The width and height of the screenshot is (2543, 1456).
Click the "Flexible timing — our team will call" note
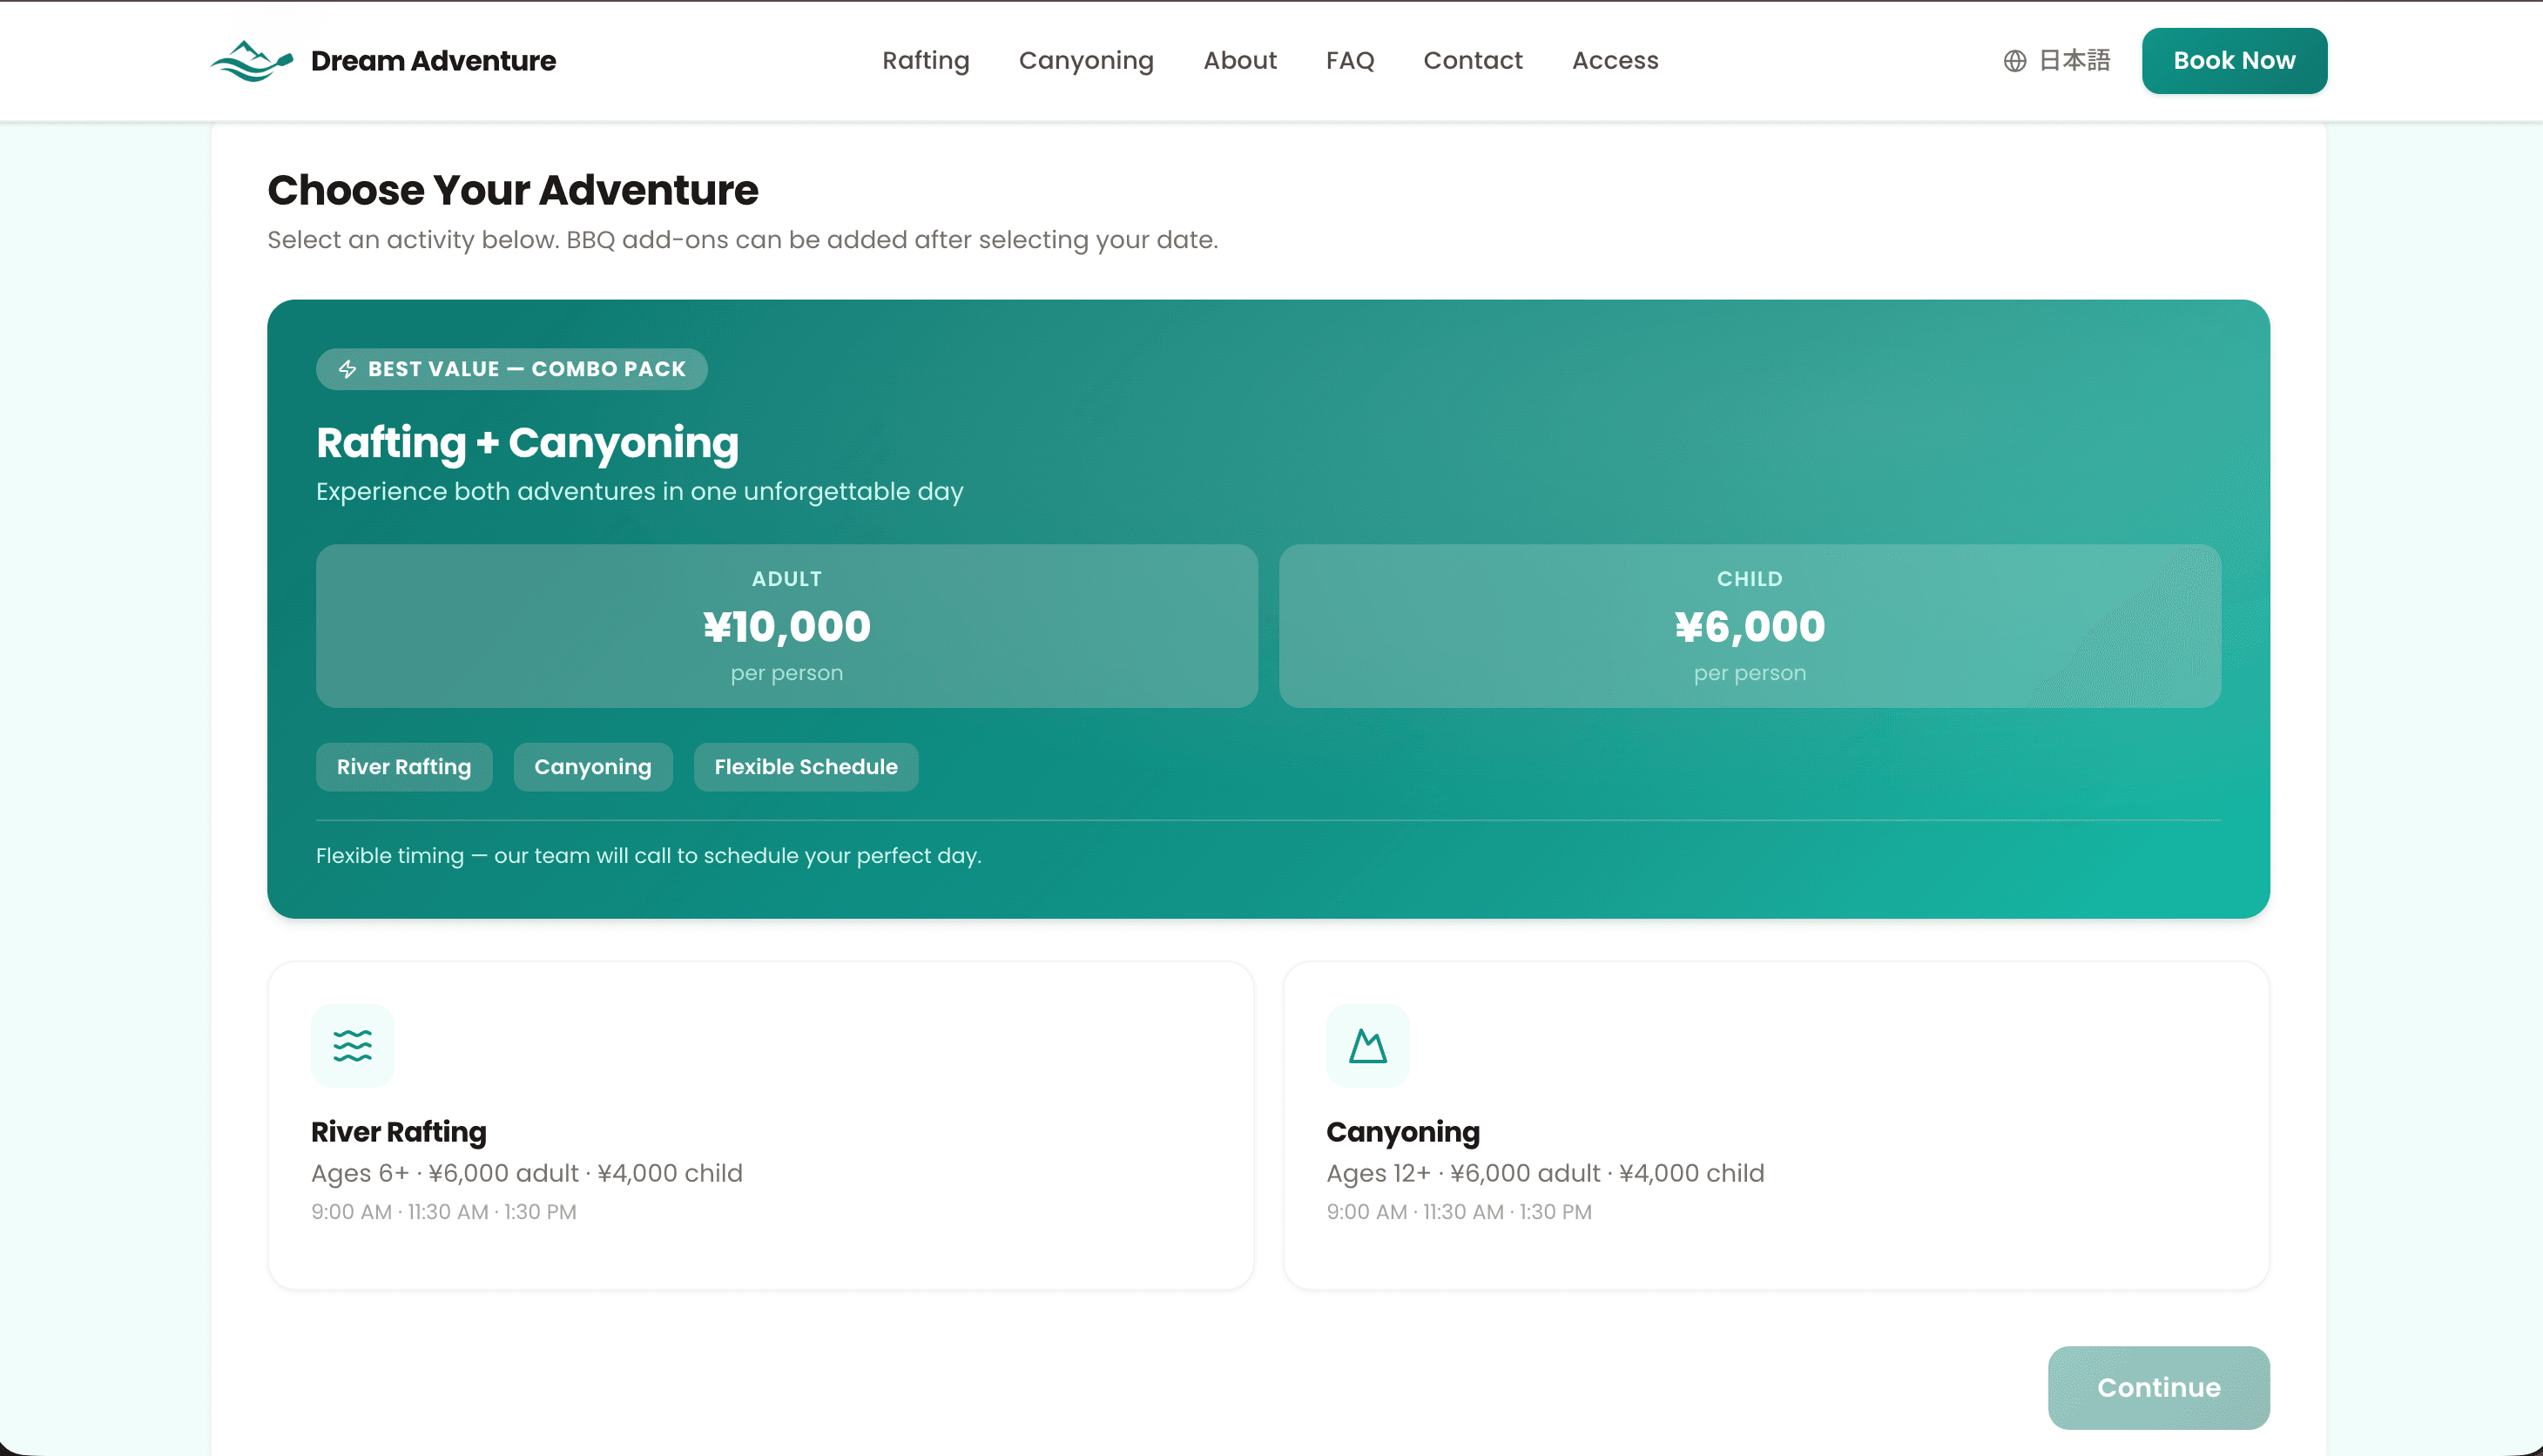(648, 856)
